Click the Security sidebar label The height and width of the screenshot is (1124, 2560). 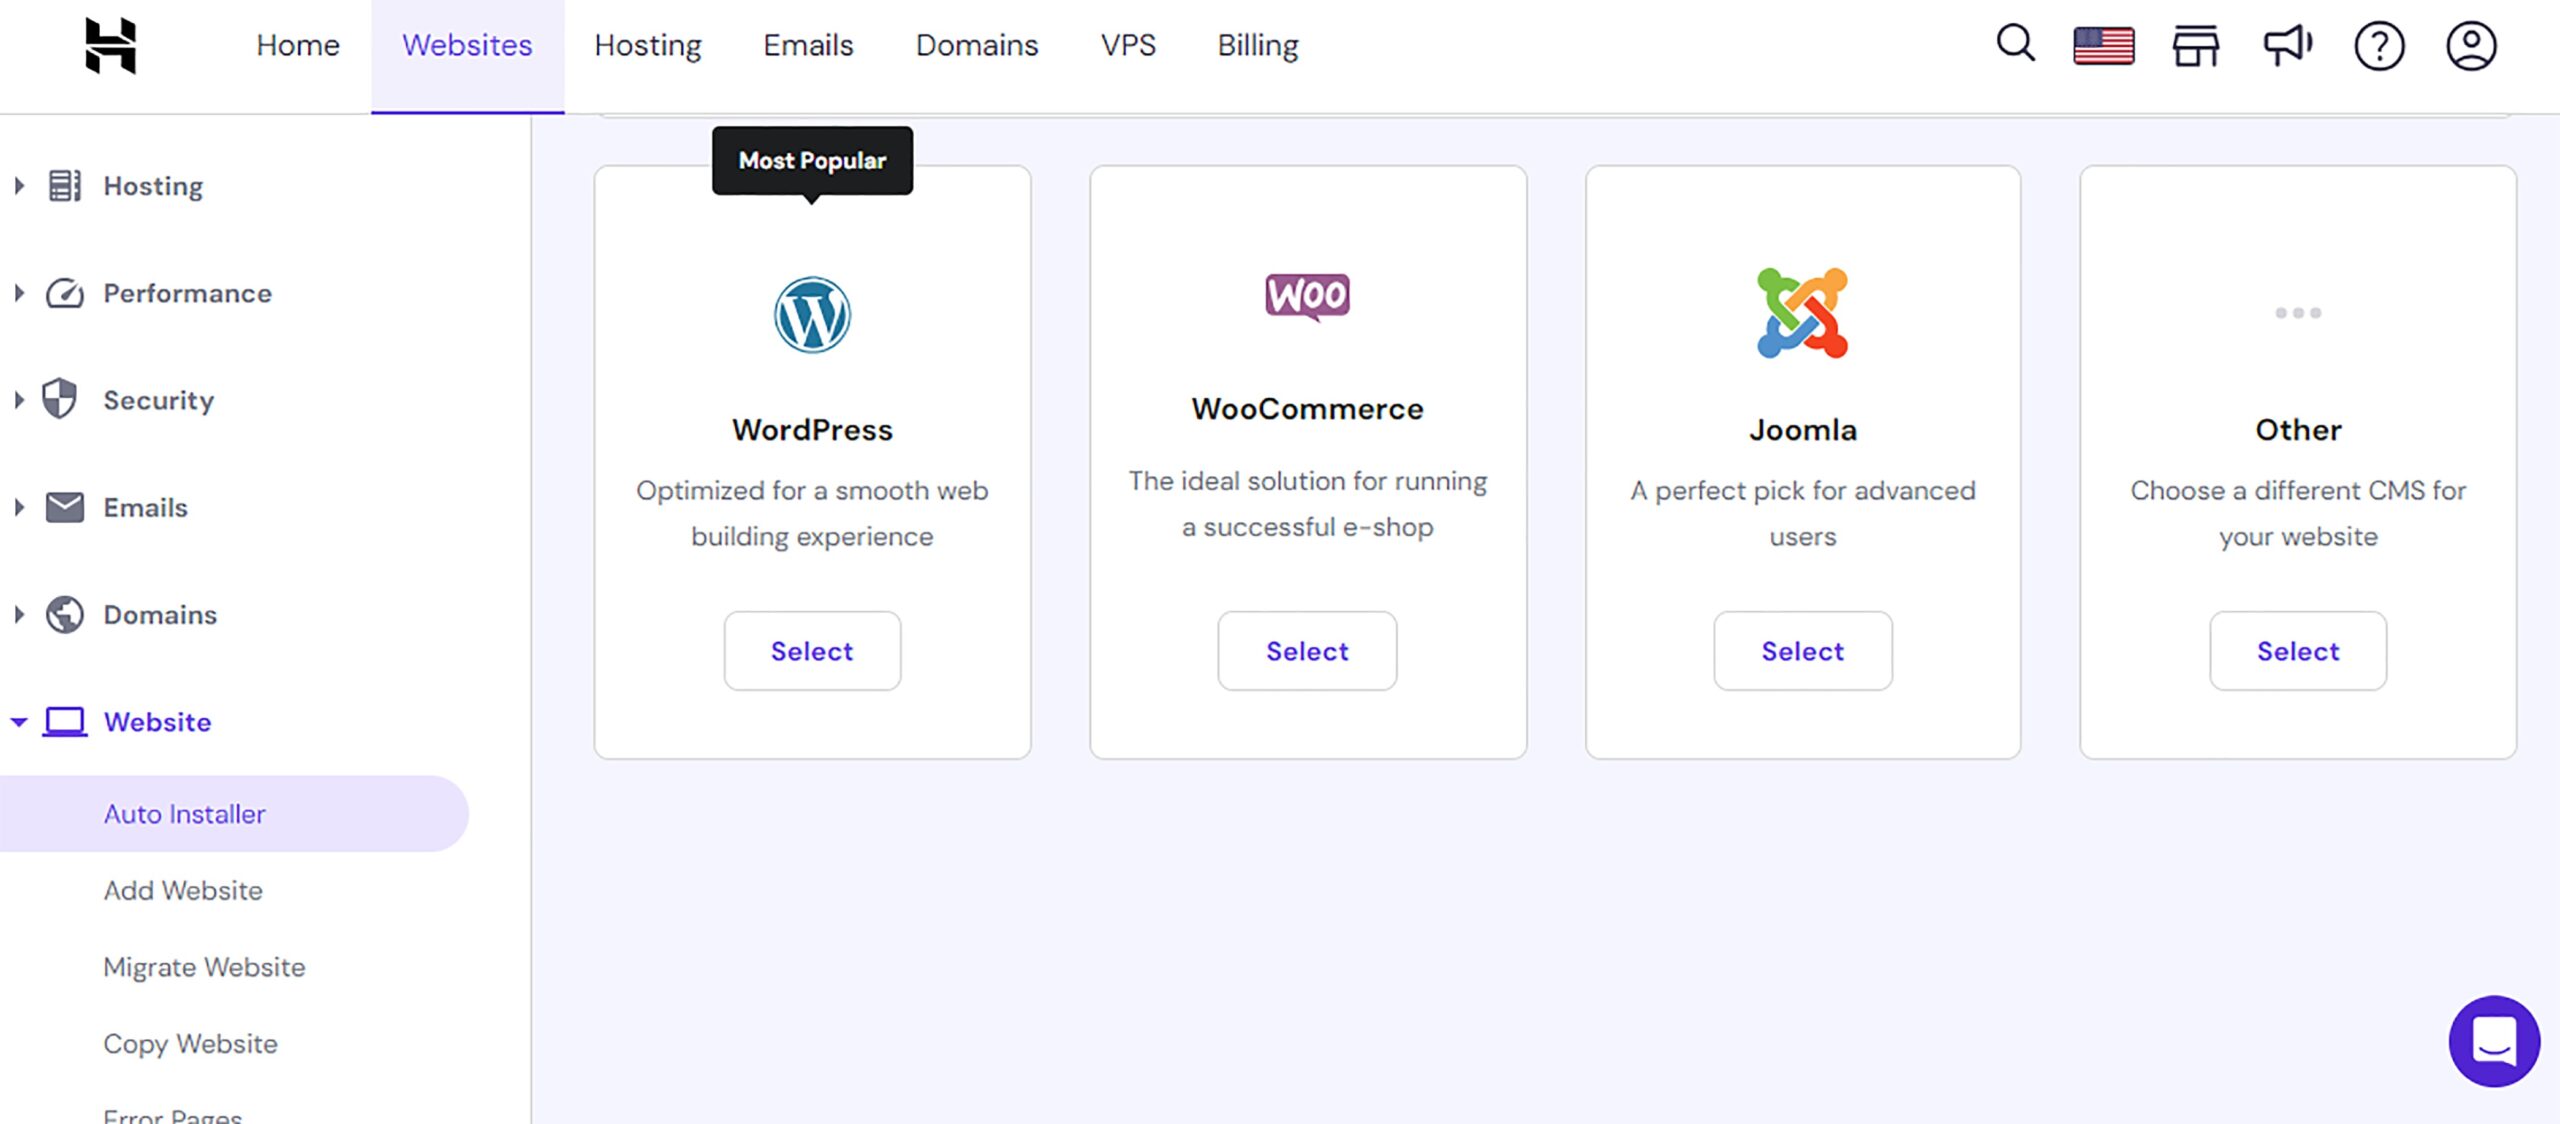[158, 401]
